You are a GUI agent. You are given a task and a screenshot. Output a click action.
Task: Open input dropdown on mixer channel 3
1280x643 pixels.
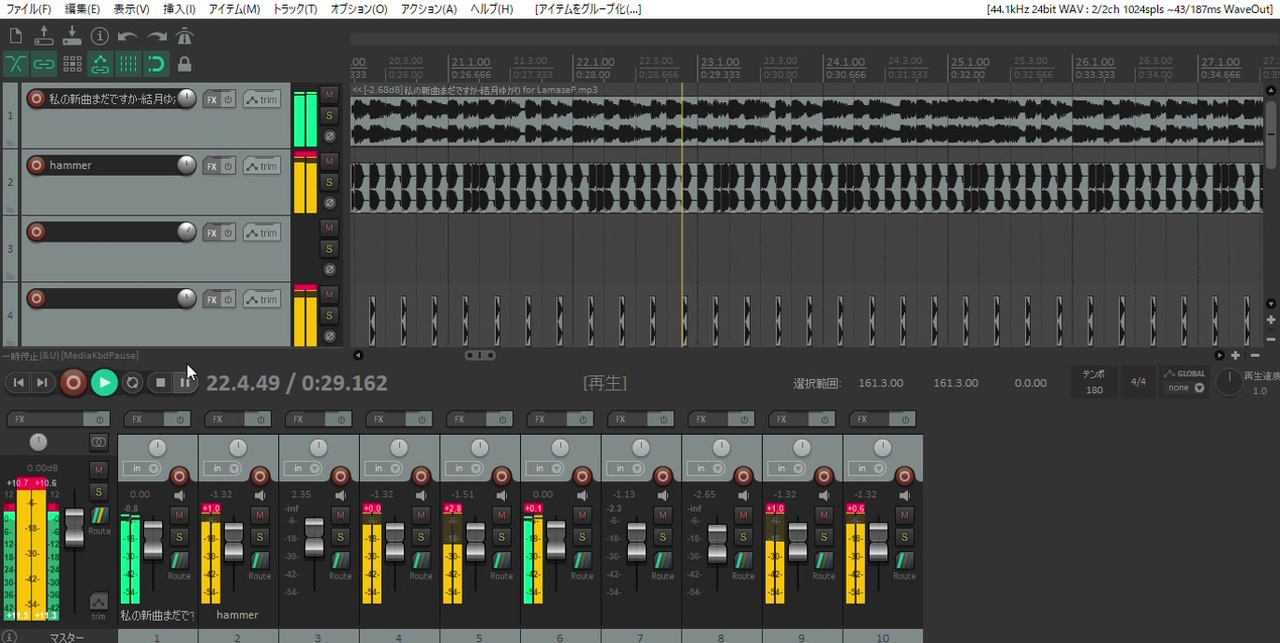pos(302,468)
